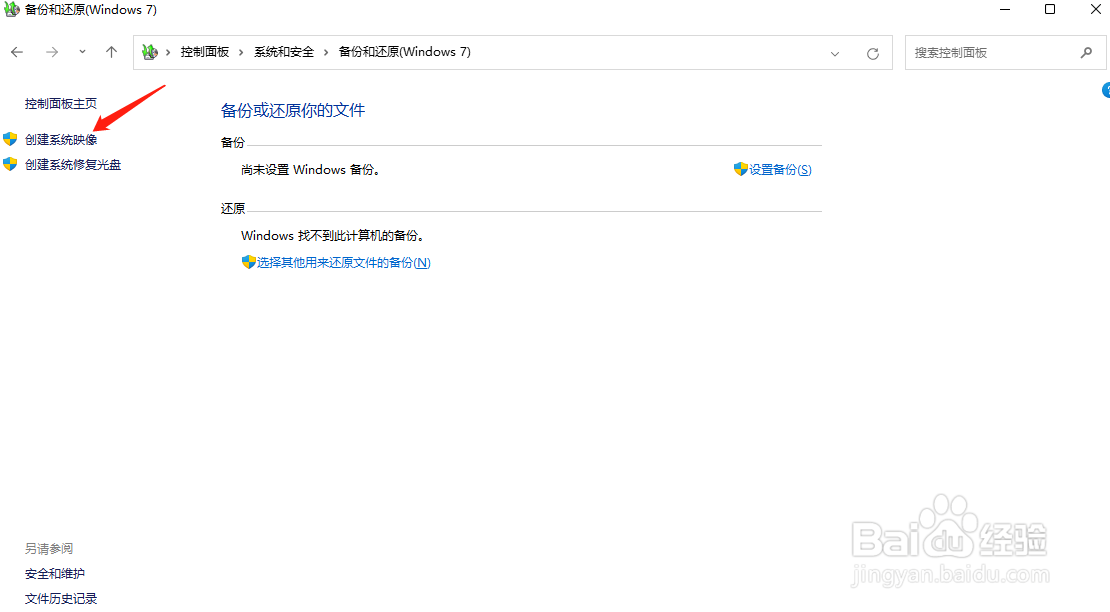The width and height of the screenshot is (1110, 612).
Task: Open 创建系统映像 link
Action: click(61, 140)
